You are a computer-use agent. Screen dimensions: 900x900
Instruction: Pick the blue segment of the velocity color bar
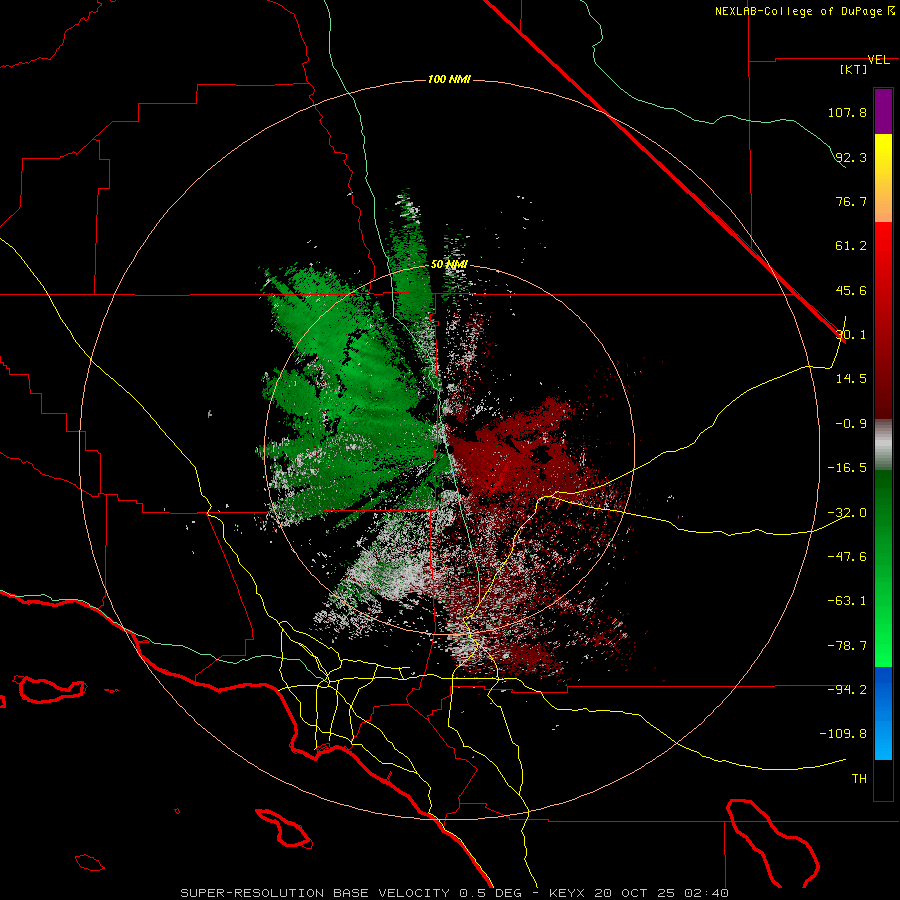coord(883,713)
